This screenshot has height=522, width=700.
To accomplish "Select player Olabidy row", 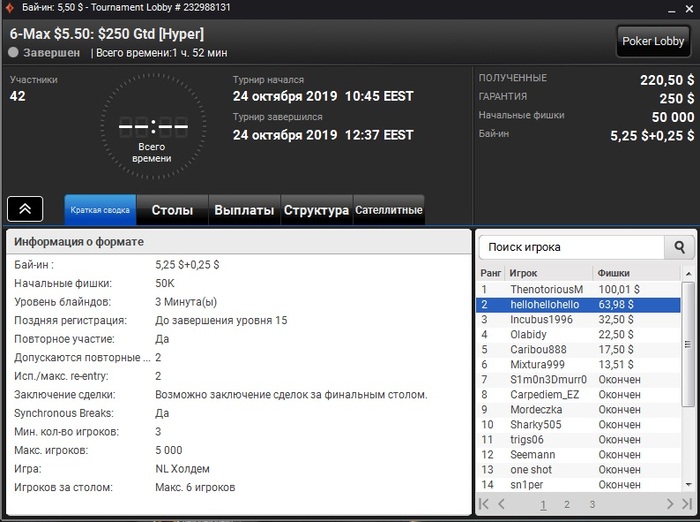I will point(579,334).
